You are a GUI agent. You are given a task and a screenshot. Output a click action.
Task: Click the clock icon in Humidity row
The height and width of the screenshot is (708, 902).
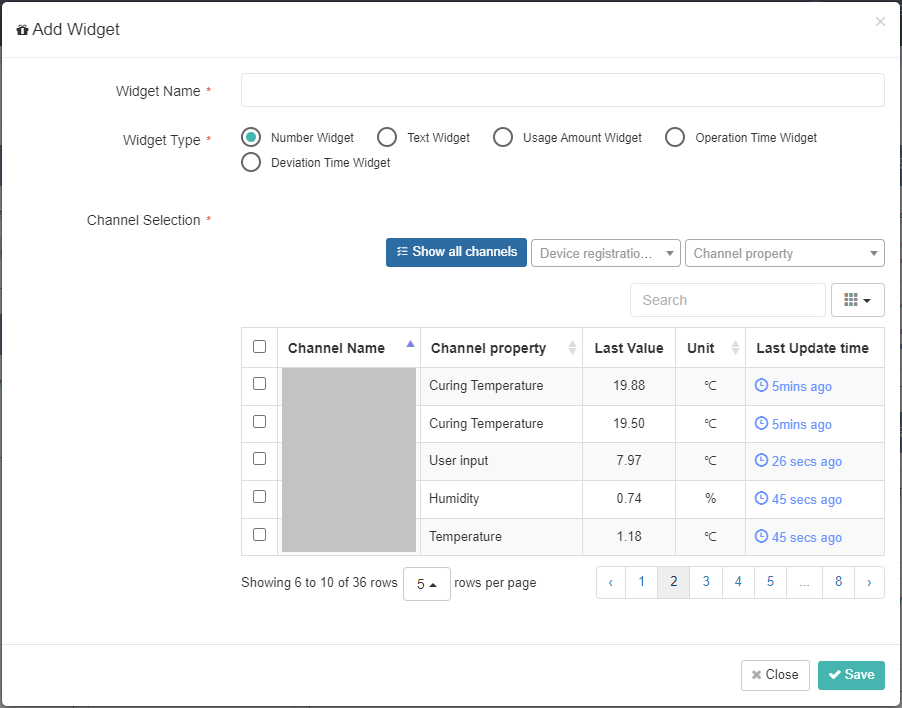761,497
